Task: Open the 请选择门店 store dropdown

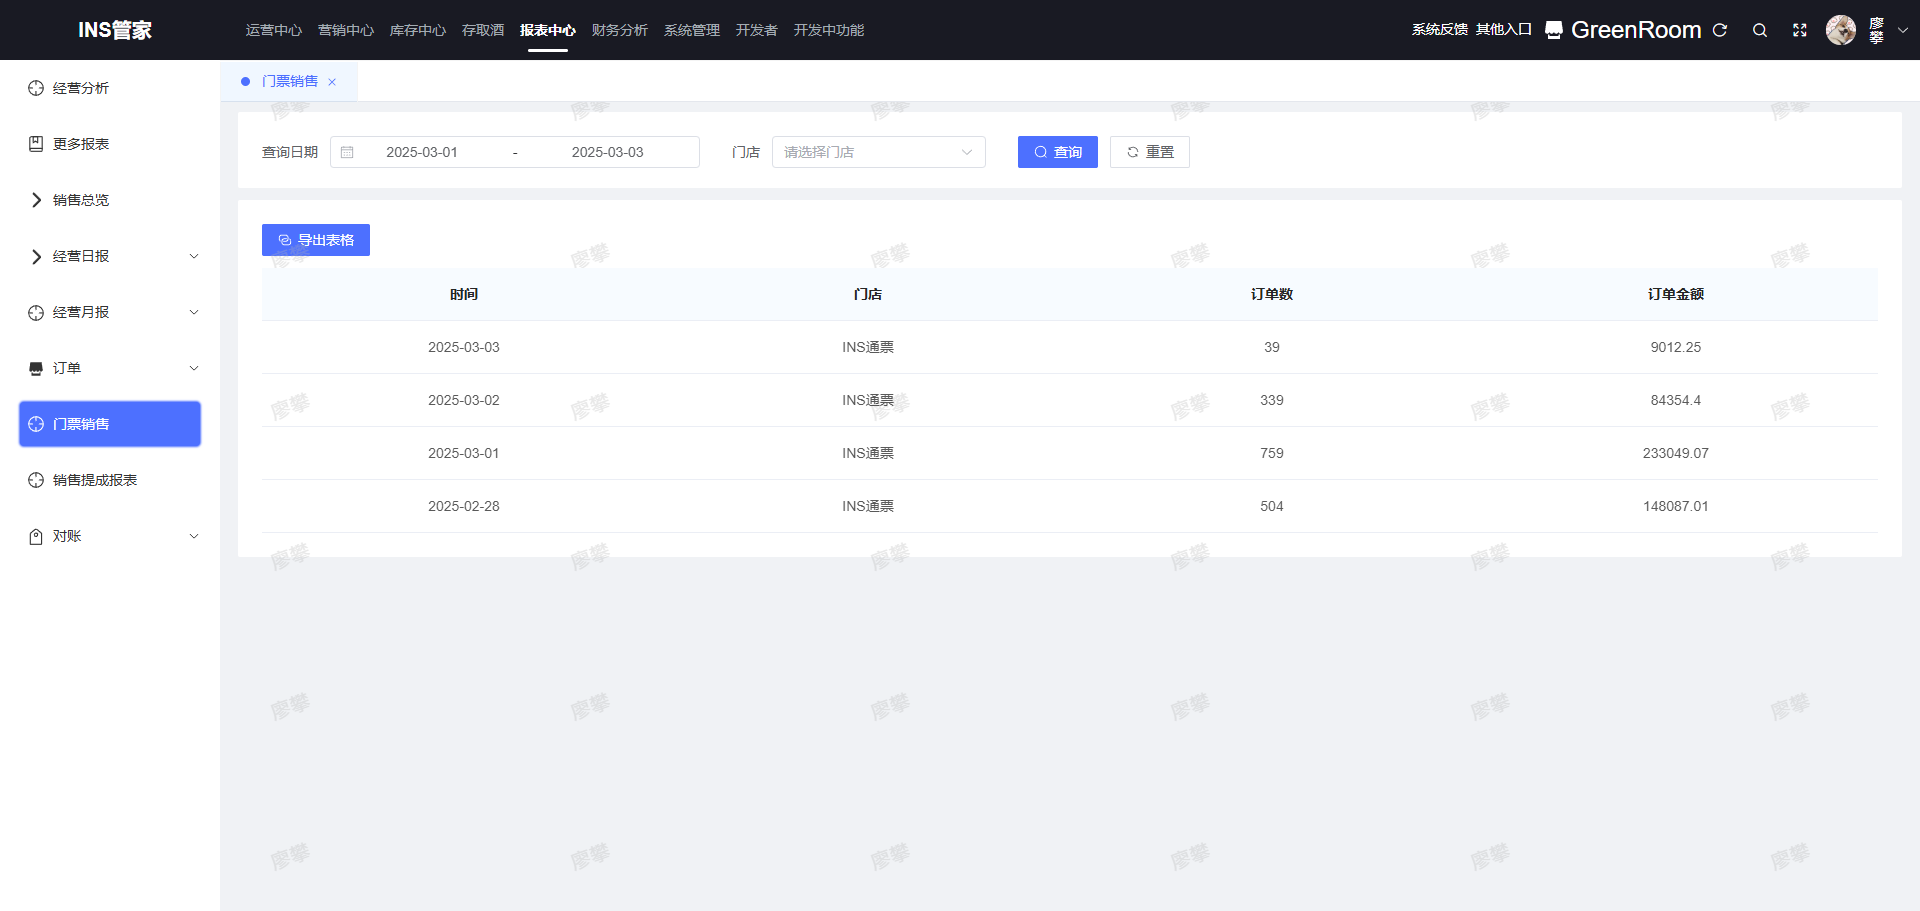Action: pyautogui.click(x=879, y=152)
